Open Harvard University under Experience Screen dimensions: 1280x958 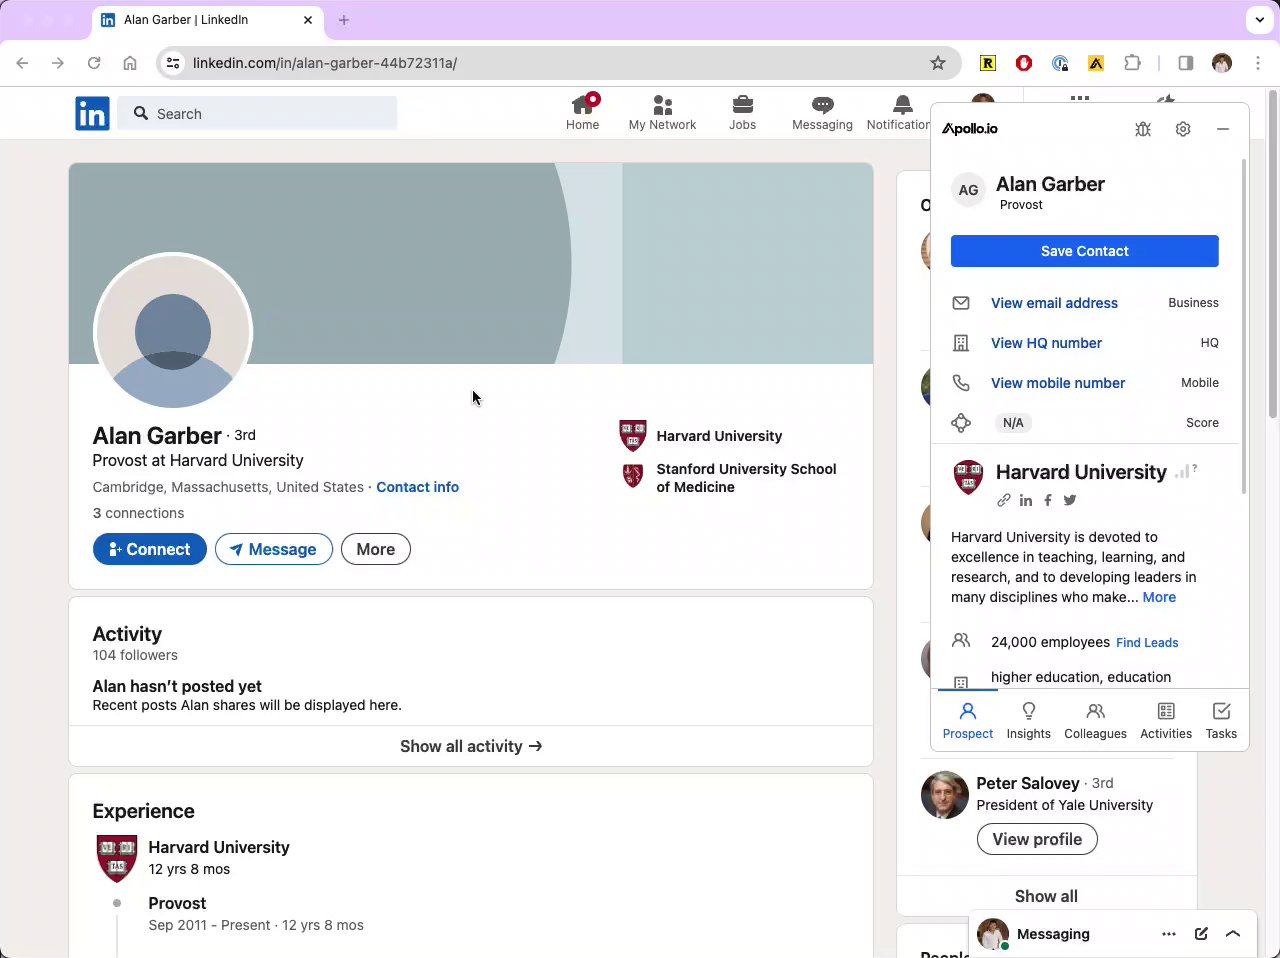(219, 847)
